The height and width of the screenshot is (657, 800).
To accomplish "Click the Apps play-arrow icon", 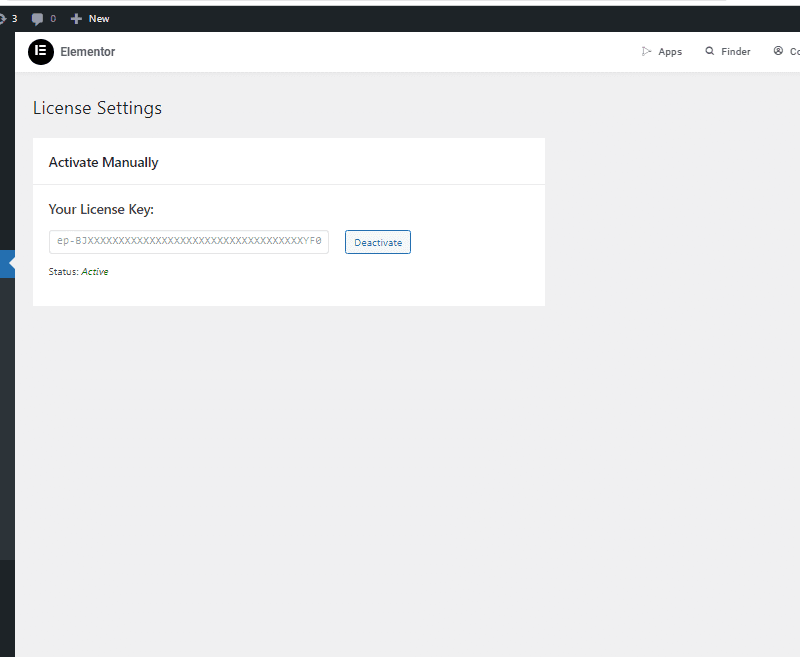I will (x=646, y=51).
